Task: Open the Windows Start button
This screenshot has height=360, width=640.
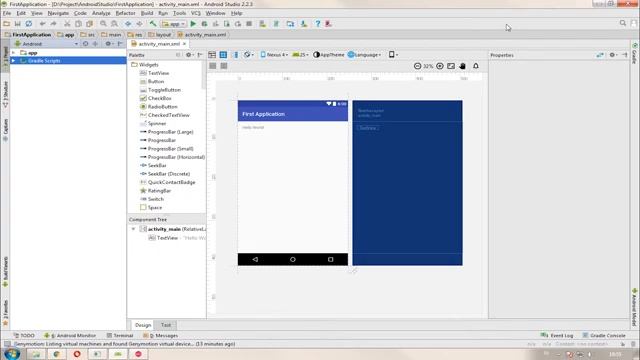Action: coord(11,354)
